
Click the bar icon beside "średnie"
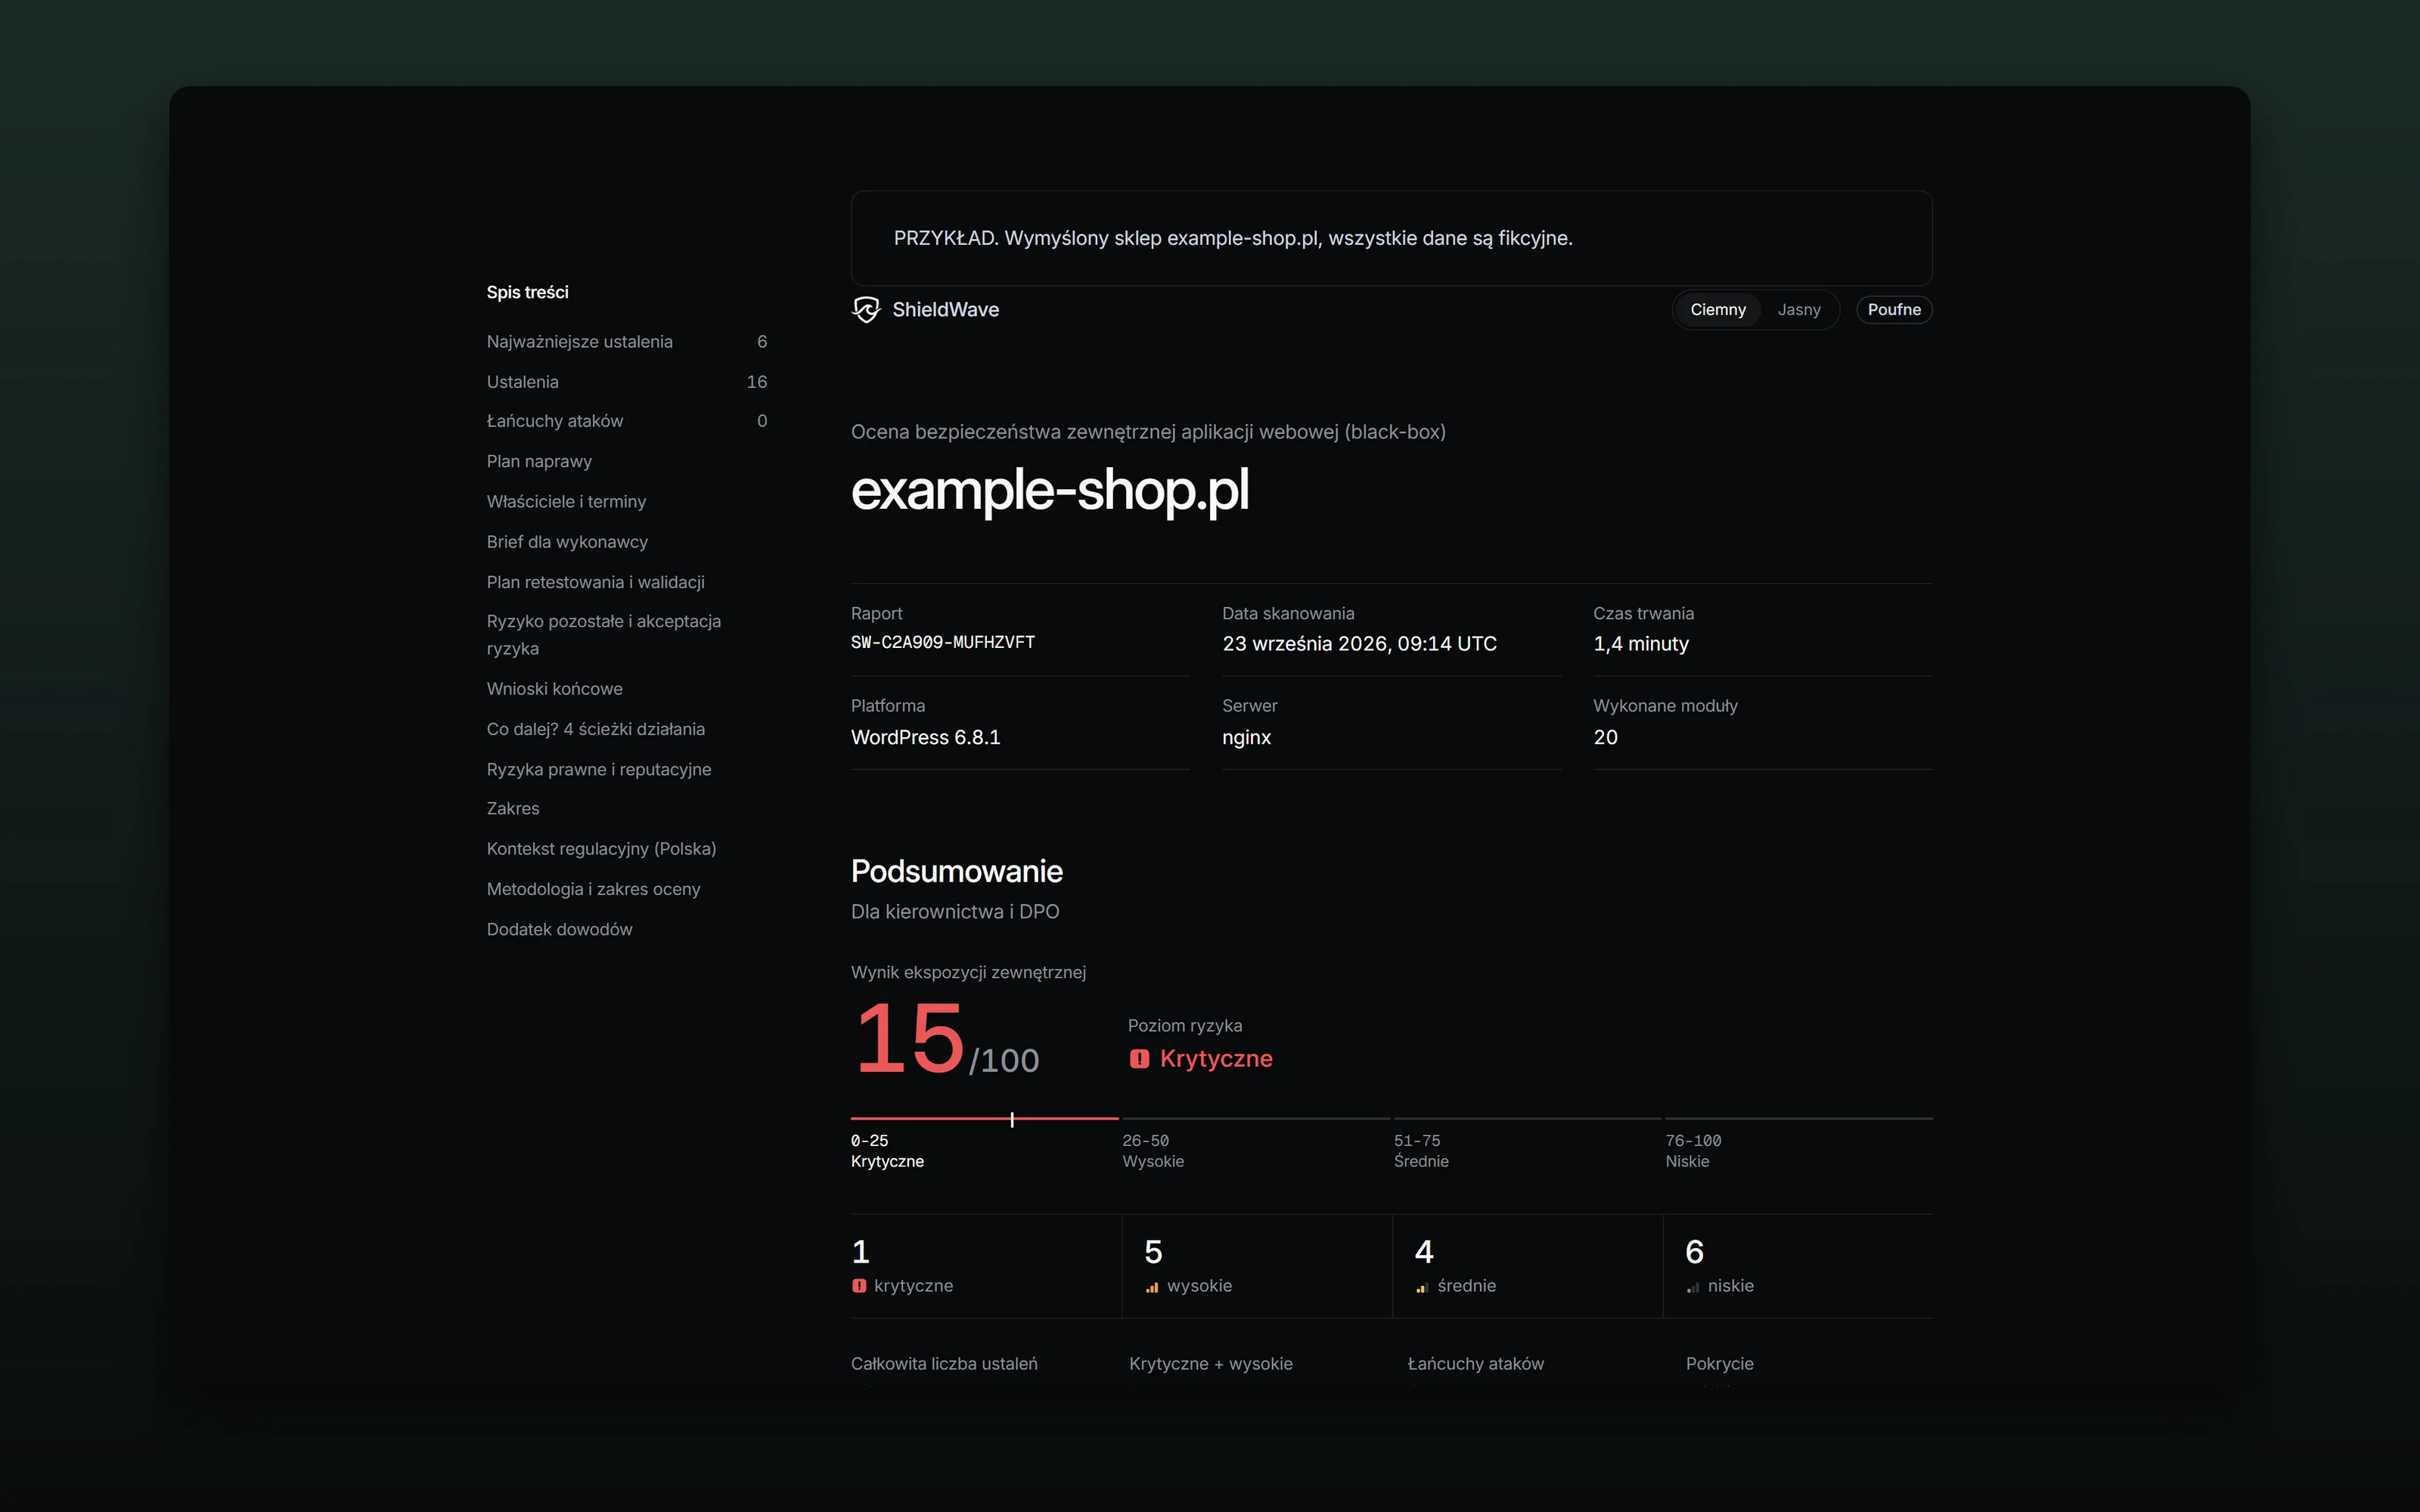tap(1422, 1287)
